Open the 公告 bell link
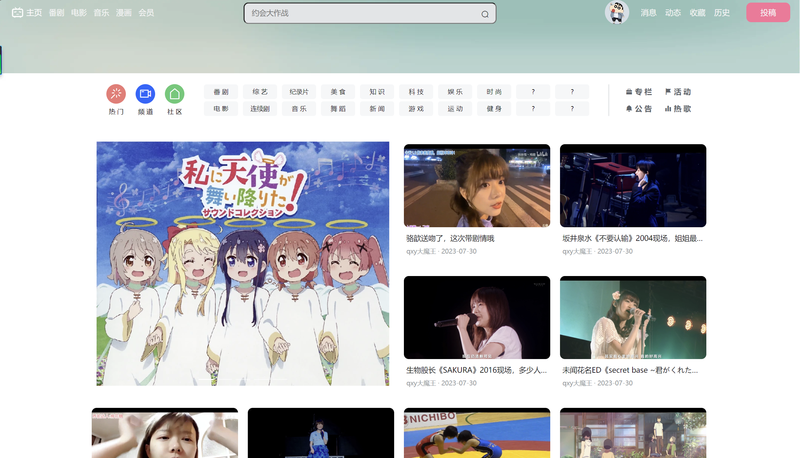Screen dimensions: 800x458 [639, 109]
